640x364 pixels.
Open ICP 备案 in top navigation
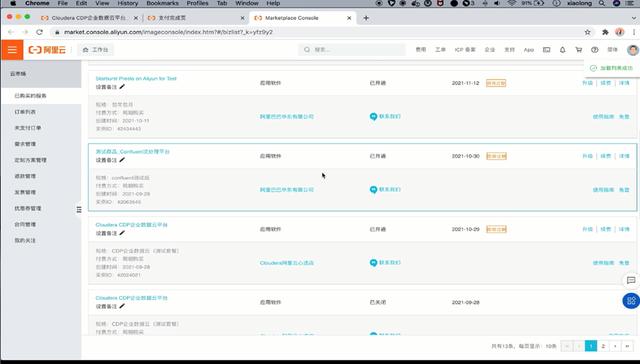click(465, 50)
